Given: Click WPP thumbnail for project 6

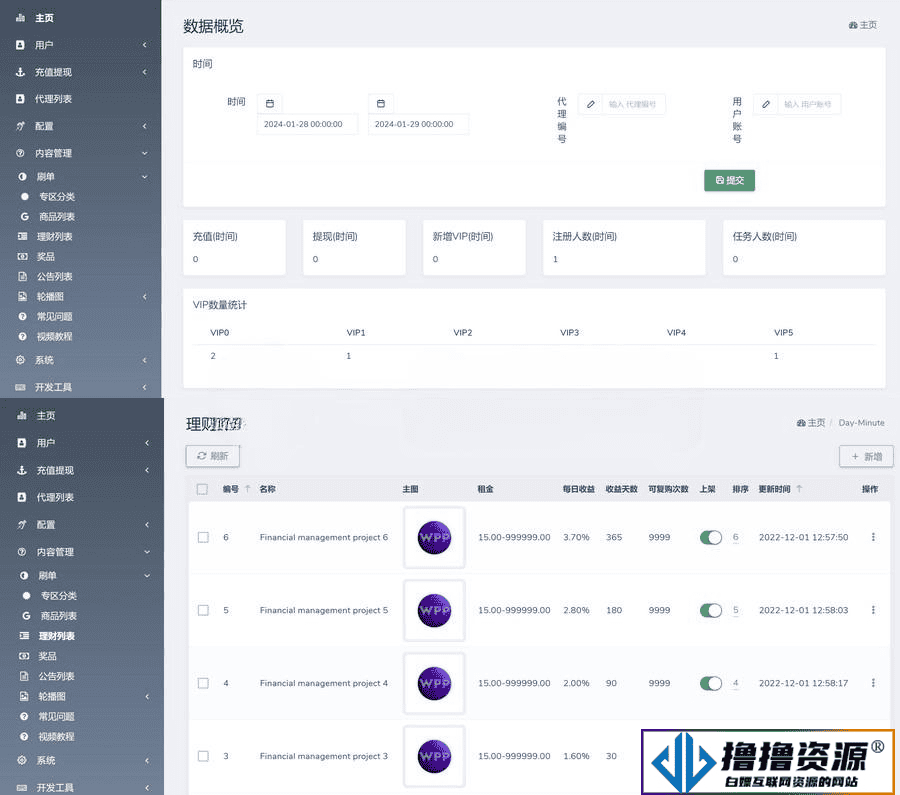Looking at the screenshot, I should coord(434,537).
